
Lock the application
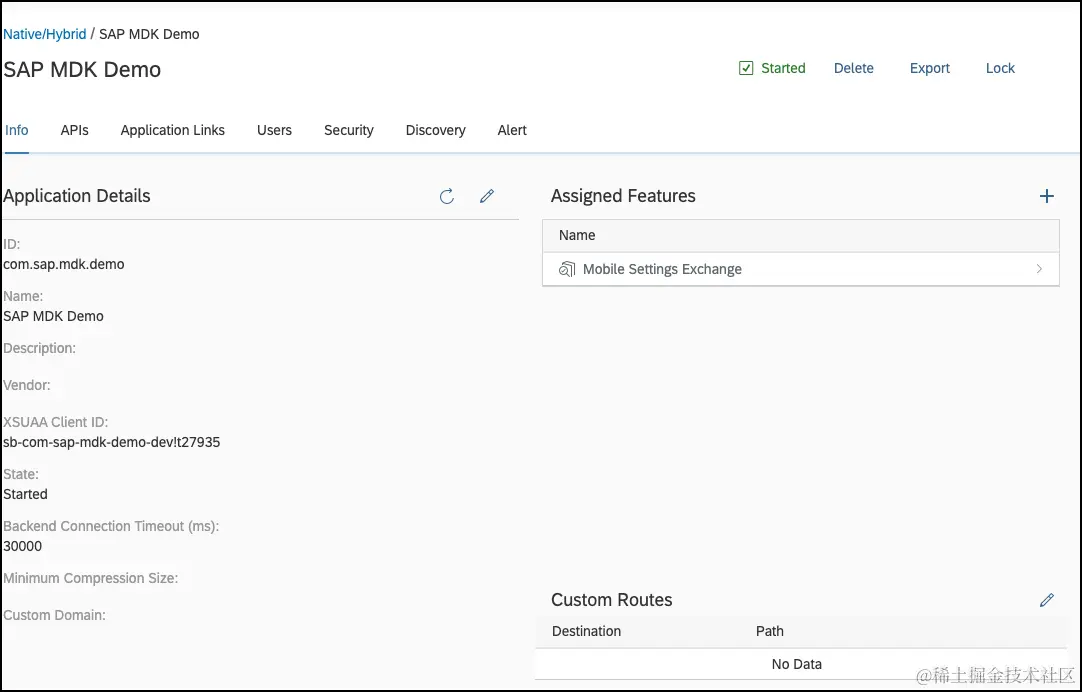(1000, 68)
